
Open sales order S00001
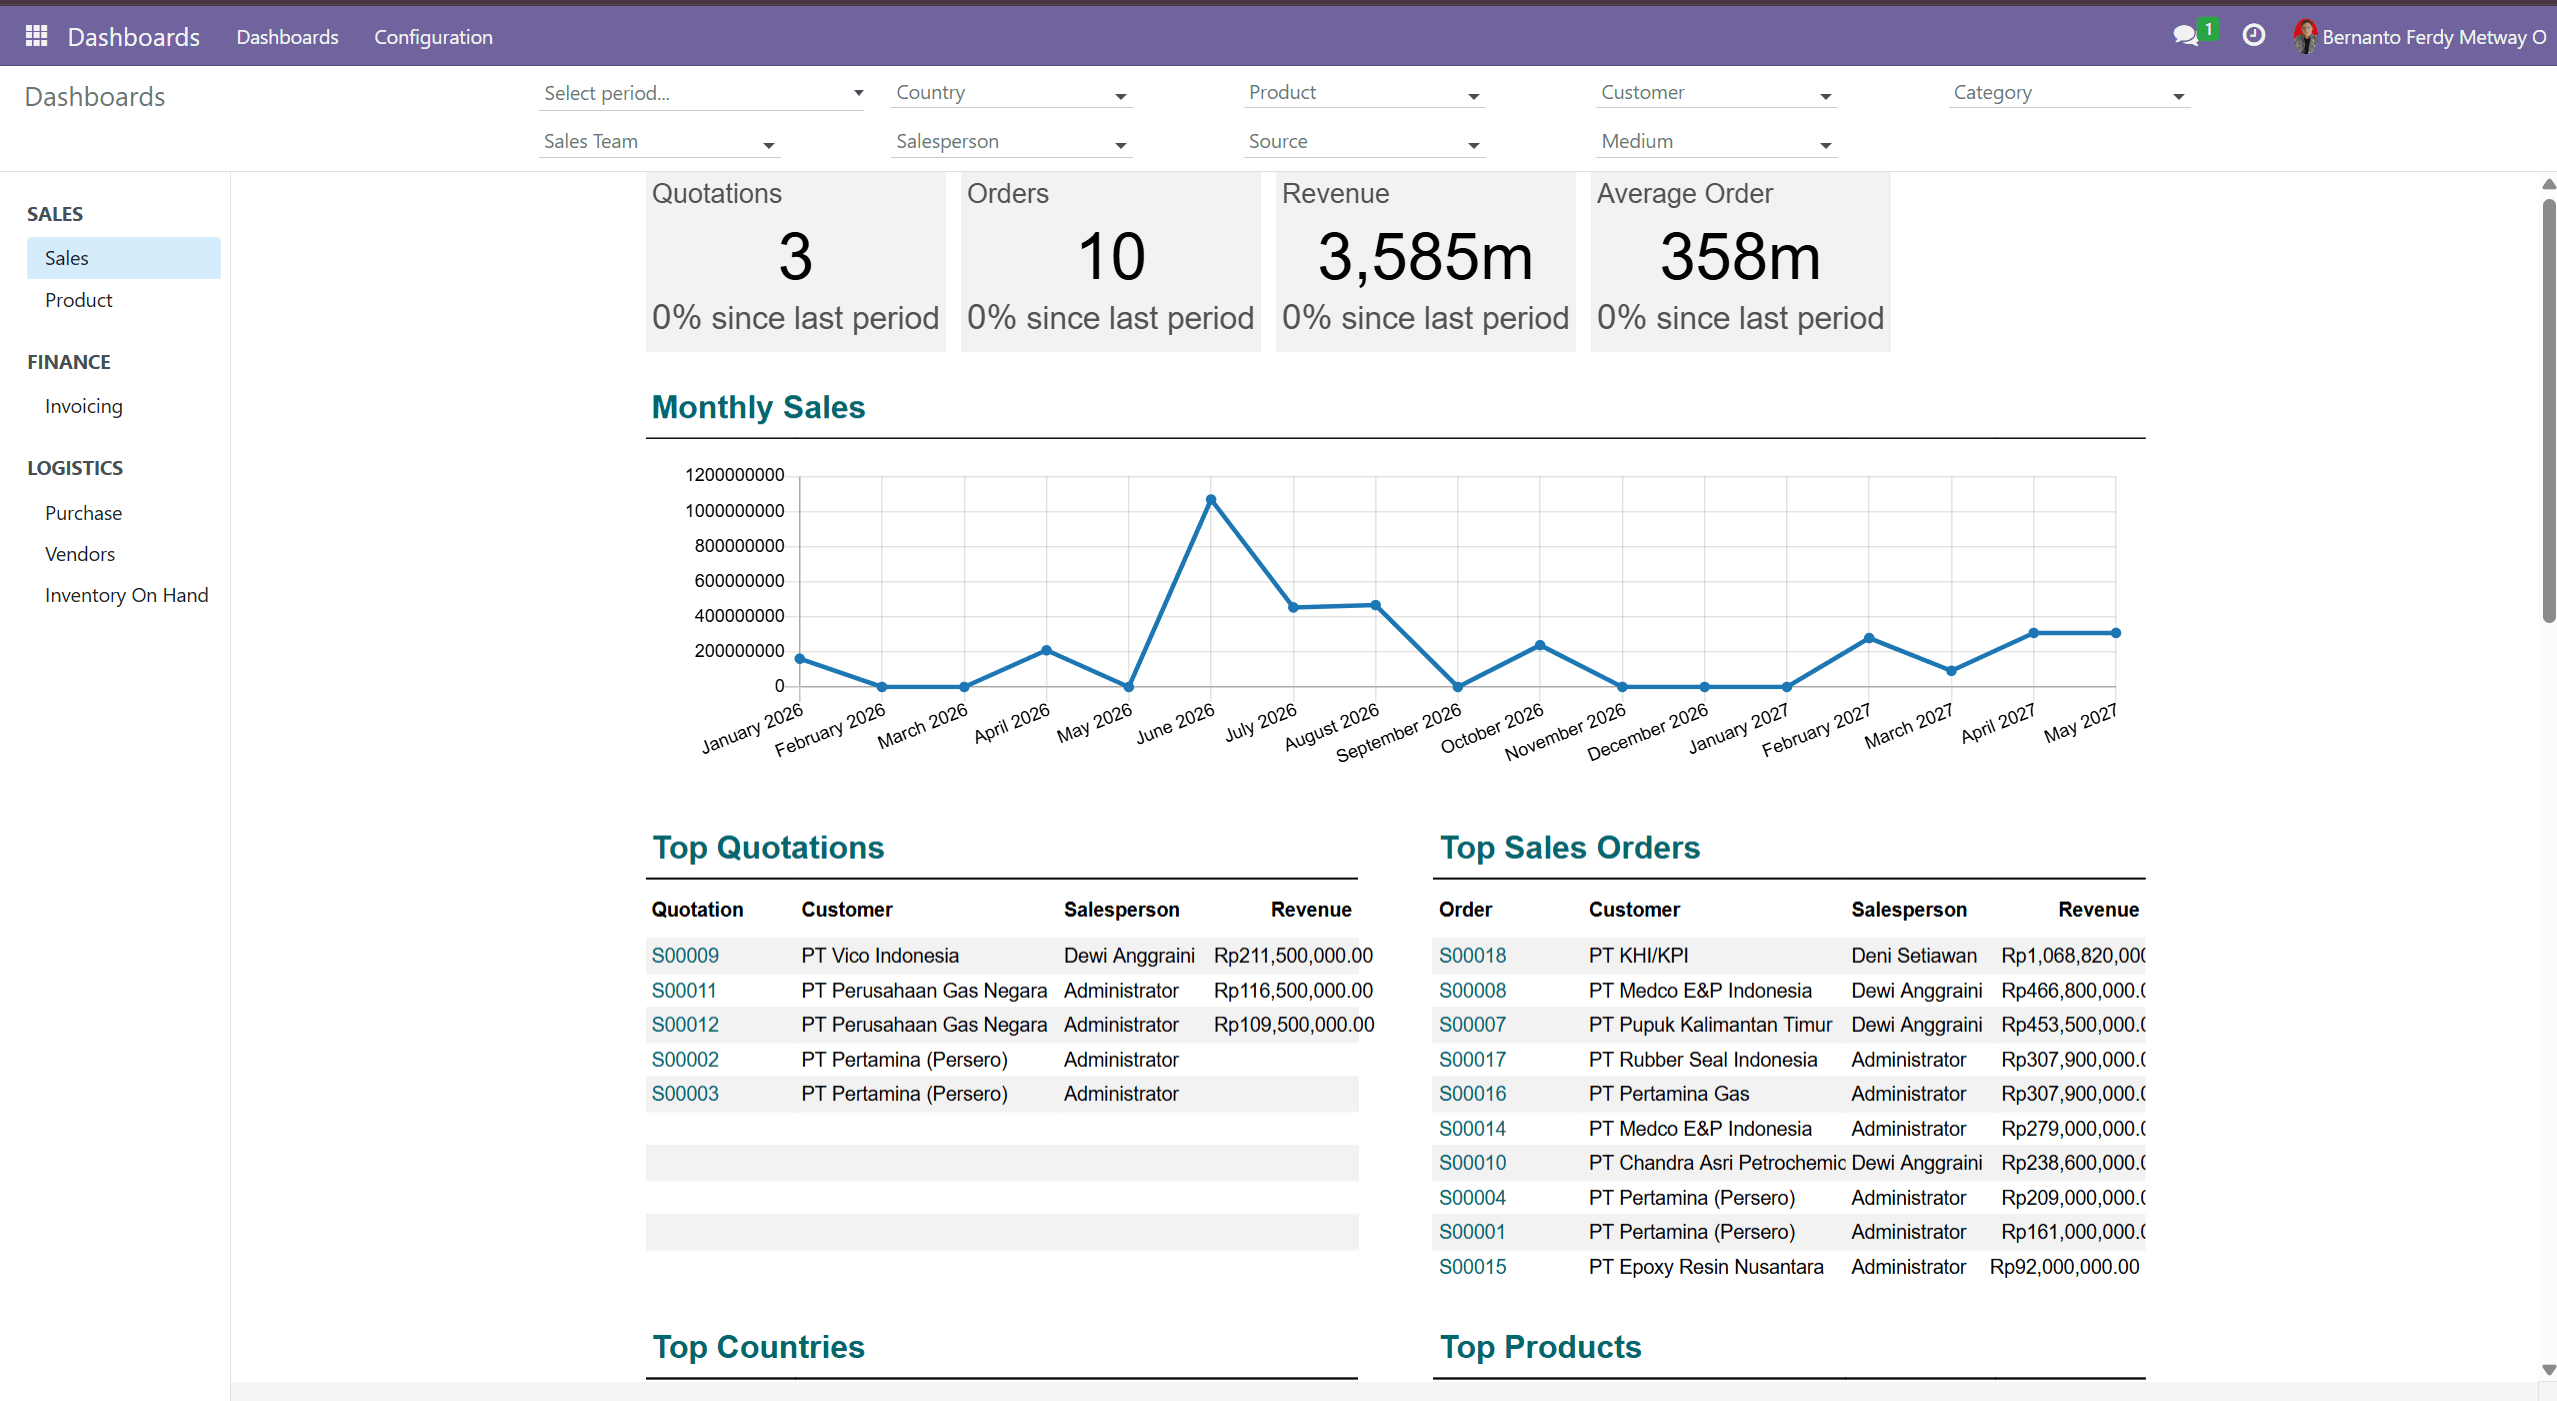[1472, 1232]
